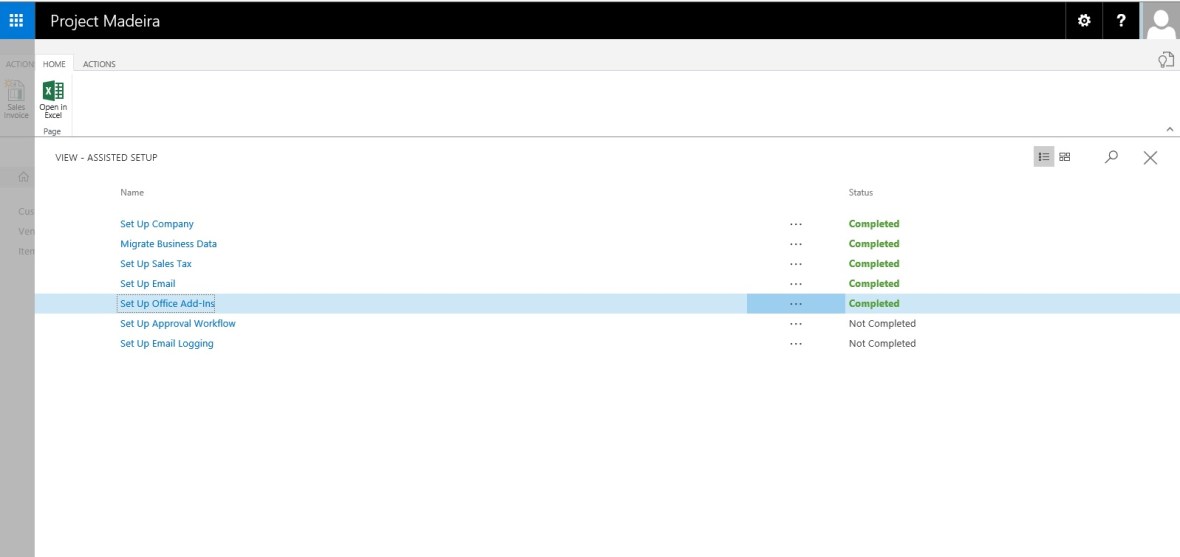Open ellipsis menu for Set Up Office Add-Ins

click(x=795, y=304)
